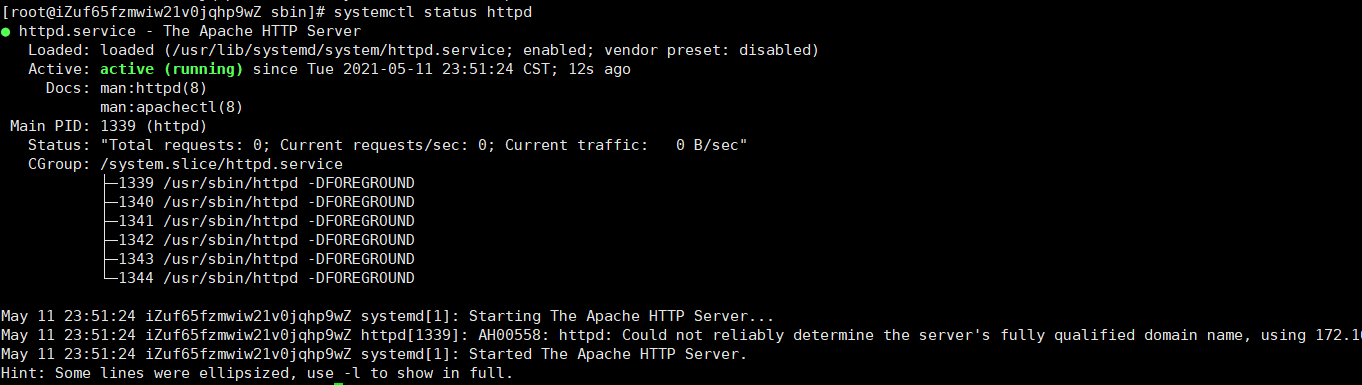The width and height of the screenshot is (1362, 385).
Task: Select process tree entry 1342
Action: [259, 240]
